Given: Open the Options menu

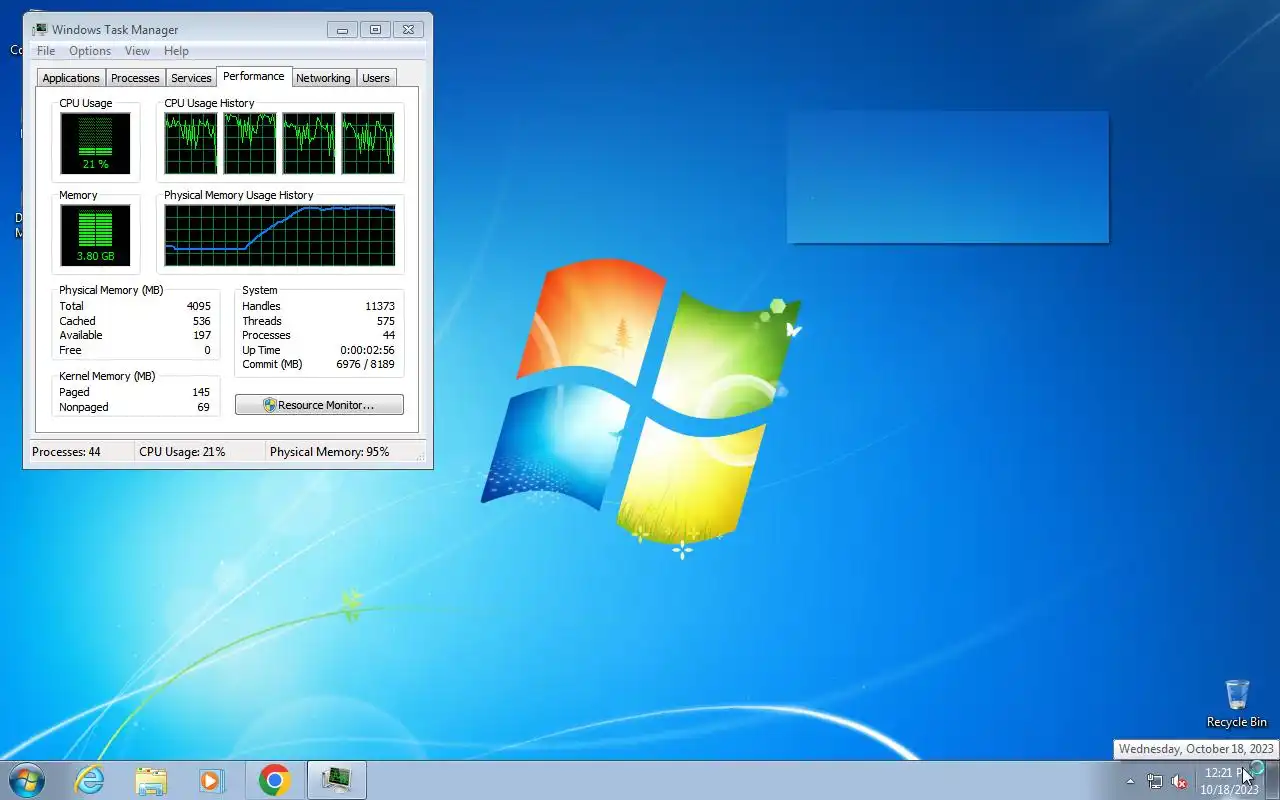Looking at the screenshot, I should 90,51.
